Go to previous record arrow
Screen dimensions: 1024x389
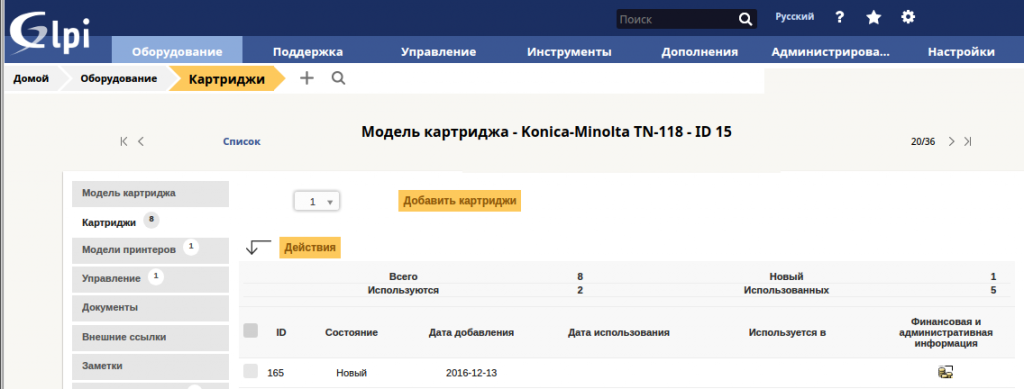(x=140, y=141)
